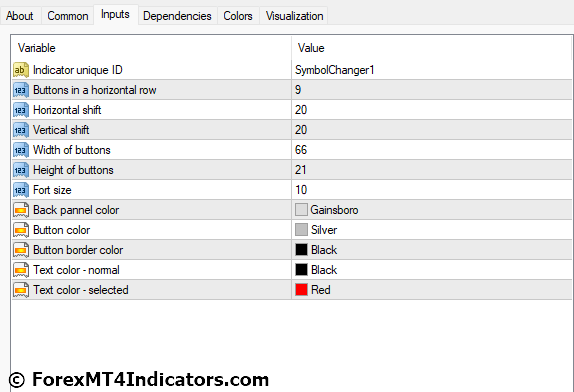
Task: Edit the Vertical shift value 20
Action: coord(432,130)
